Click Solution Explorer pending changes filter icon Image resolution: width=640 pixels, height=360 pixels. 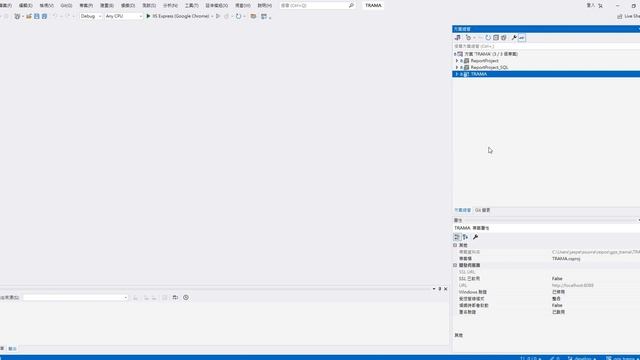coord(468,38)
